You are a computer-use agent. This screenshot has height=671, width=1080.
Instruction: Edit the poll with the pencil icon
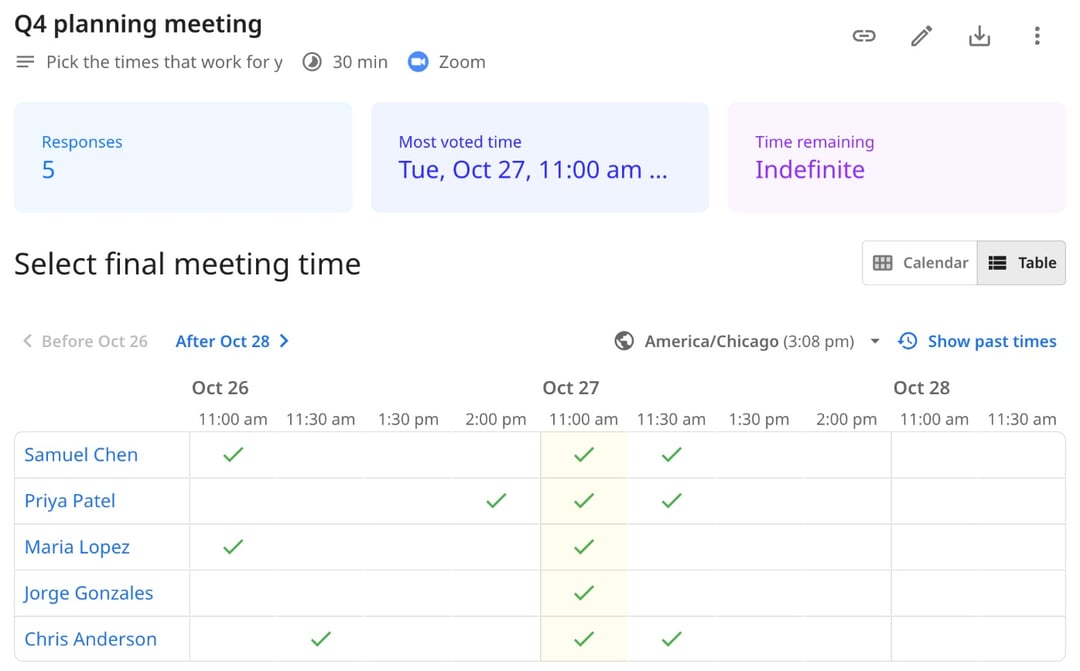tap(922, 36)
